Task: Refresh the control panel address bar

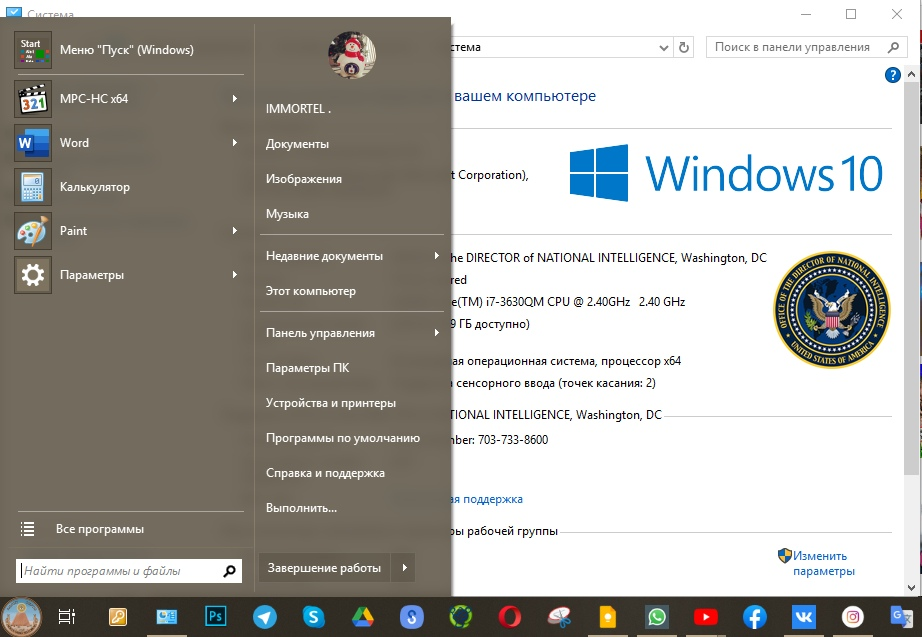Action: 683,47
